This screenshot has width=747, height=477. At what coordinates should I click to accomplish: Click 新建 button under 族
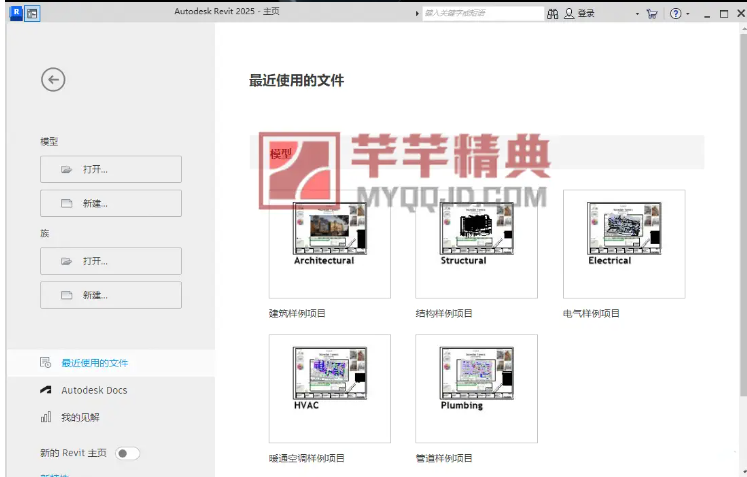point(111,295)
